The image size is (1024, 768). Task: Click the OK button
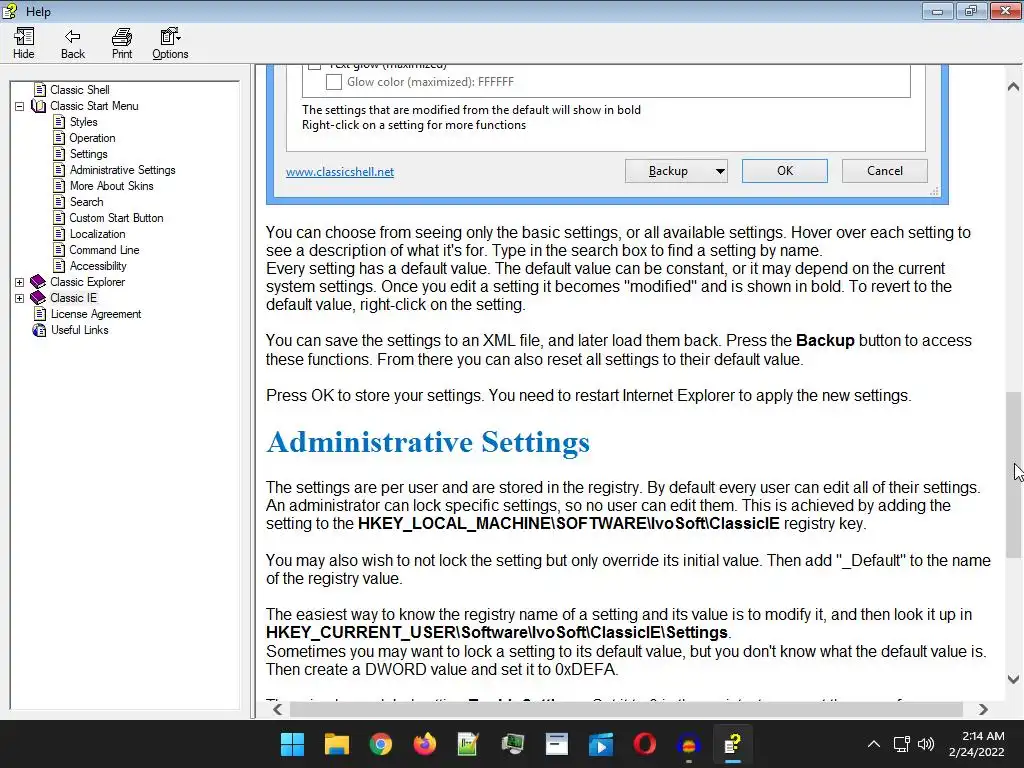click(784, 171)
